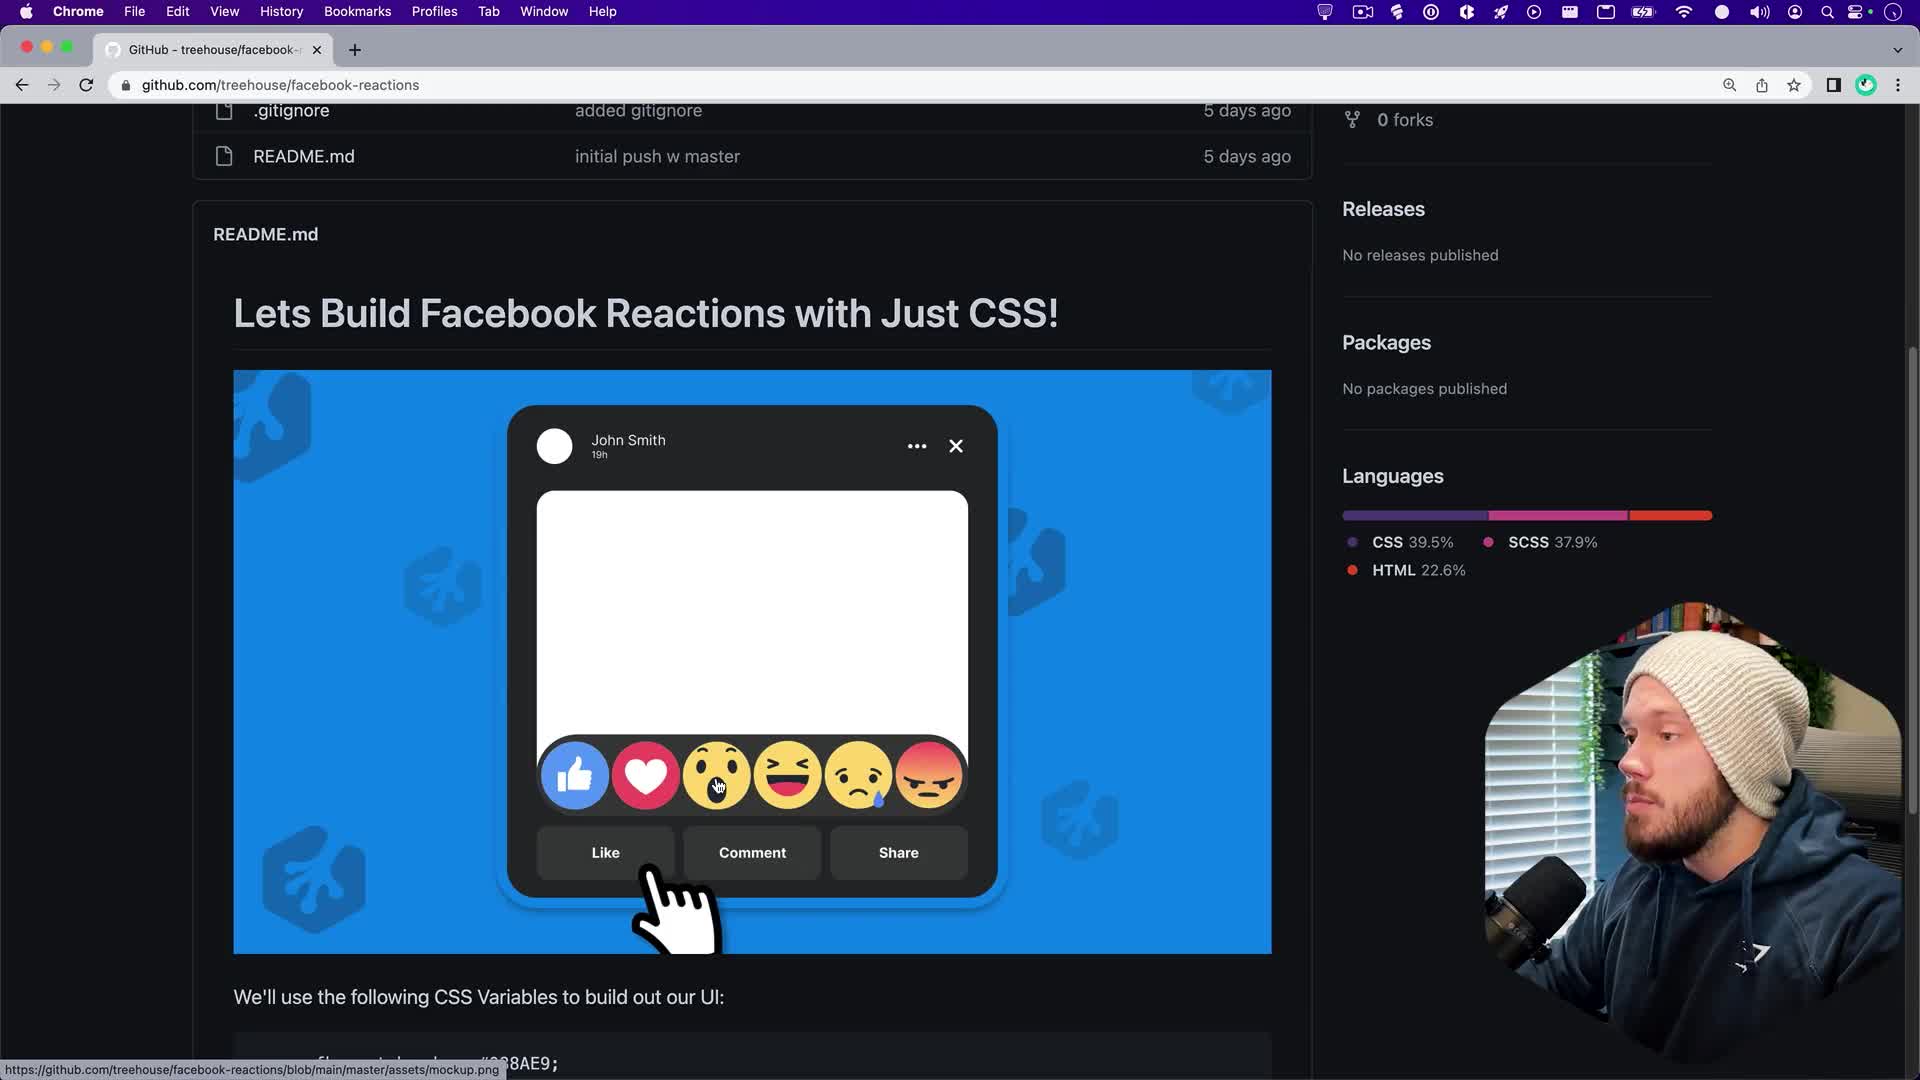Click the volume icon to adjust sound

click(x=1759, y=12)
